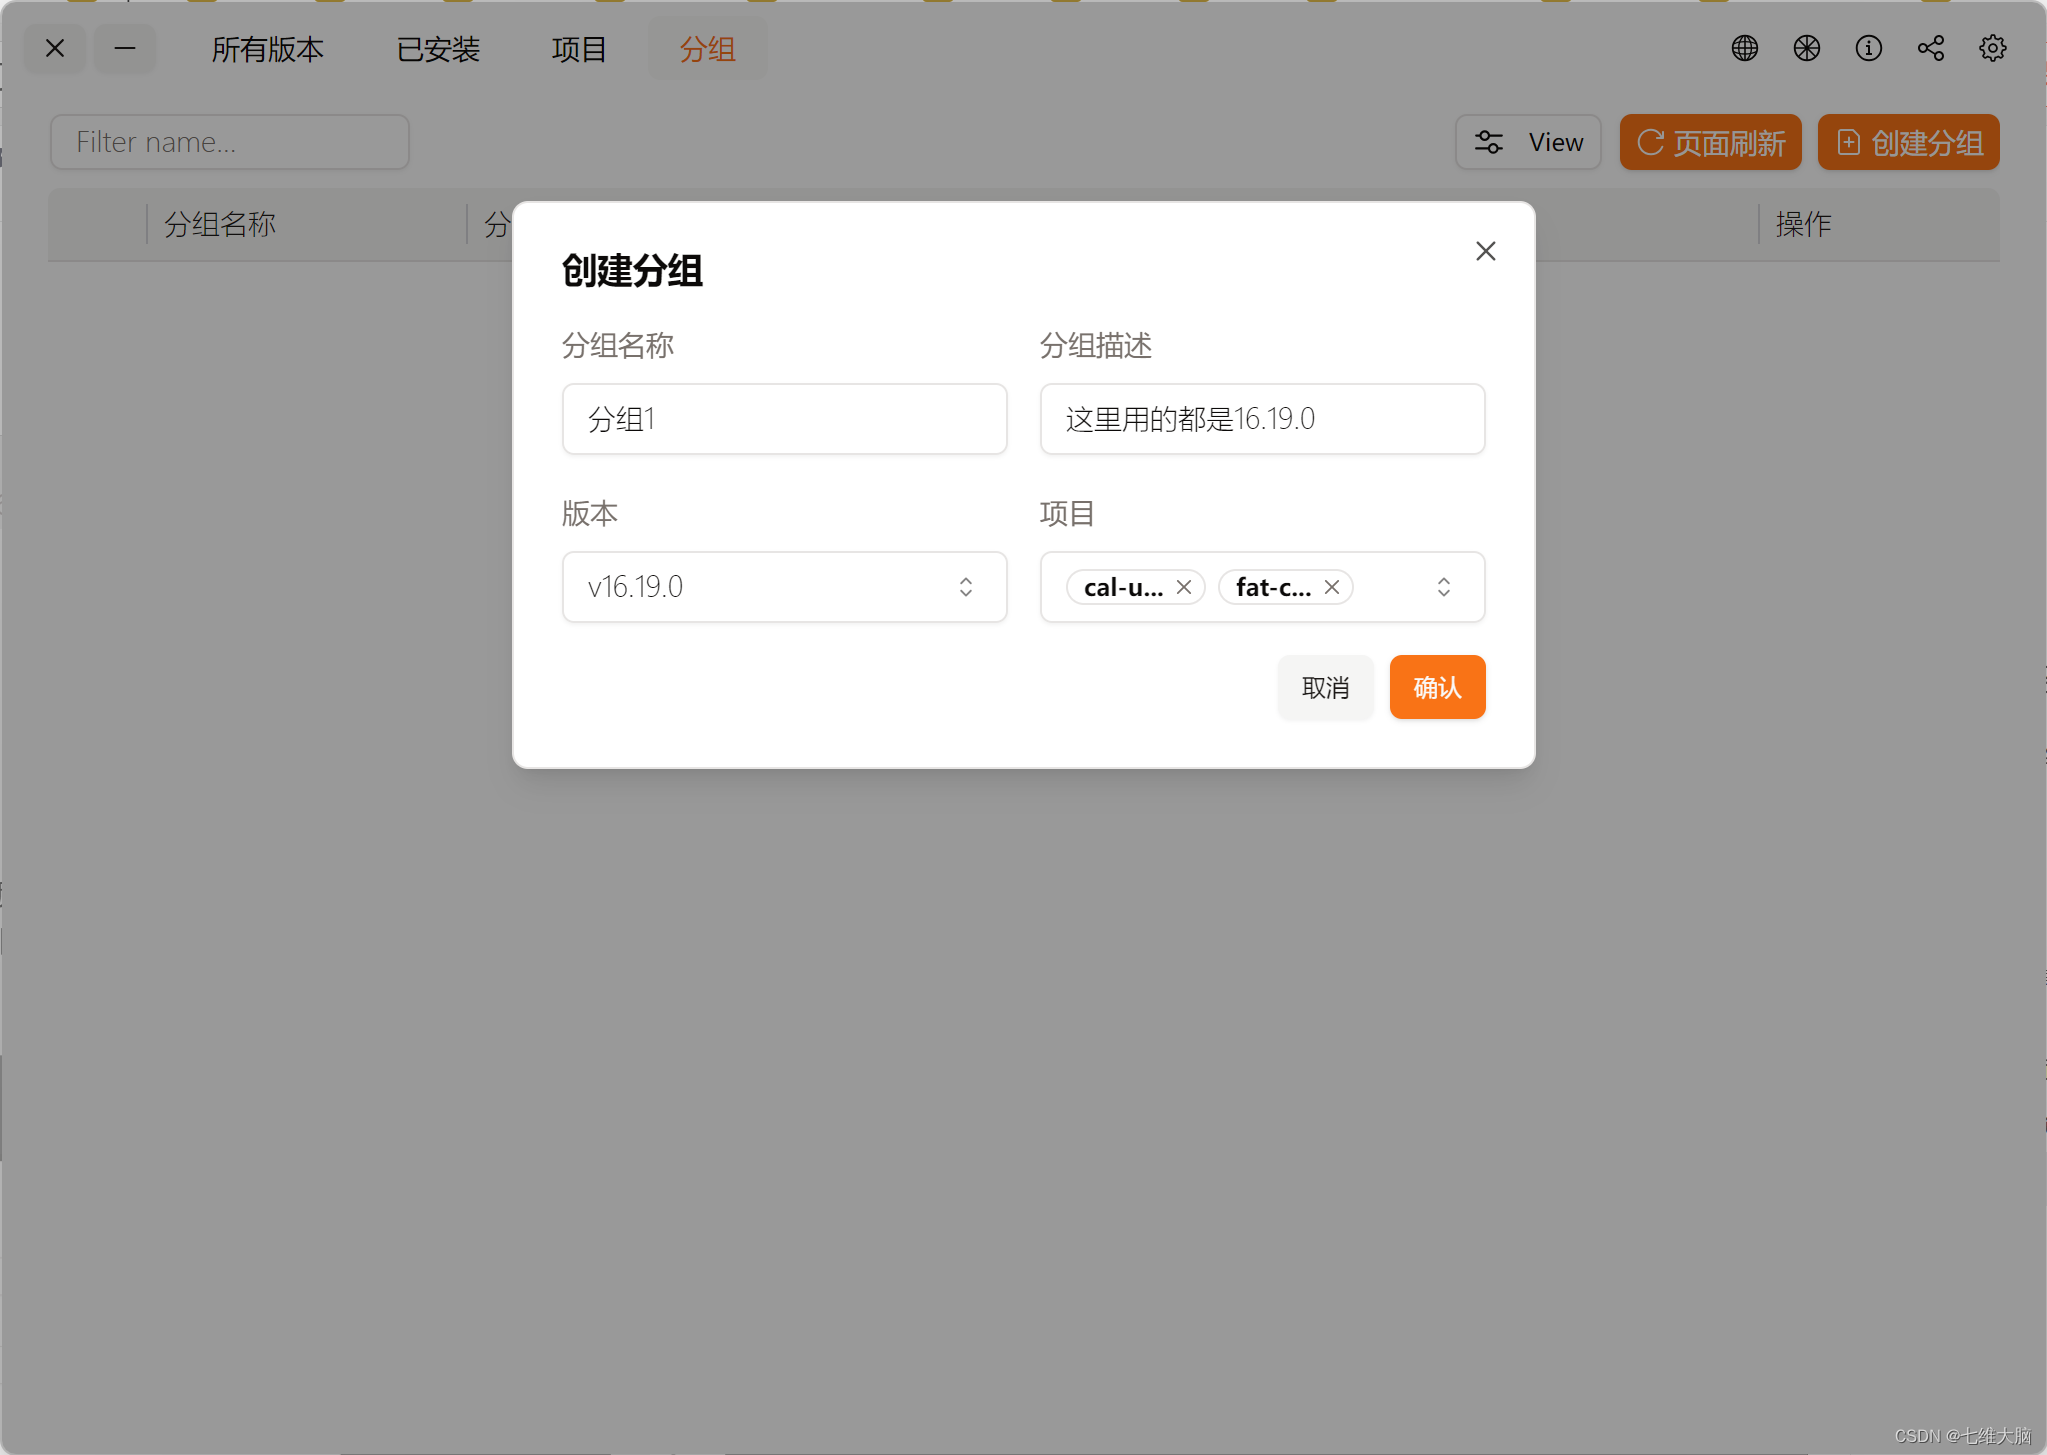Click the 页面刷新 button
Viewport: 2047px width, 1455px height.
point(1710,142)
